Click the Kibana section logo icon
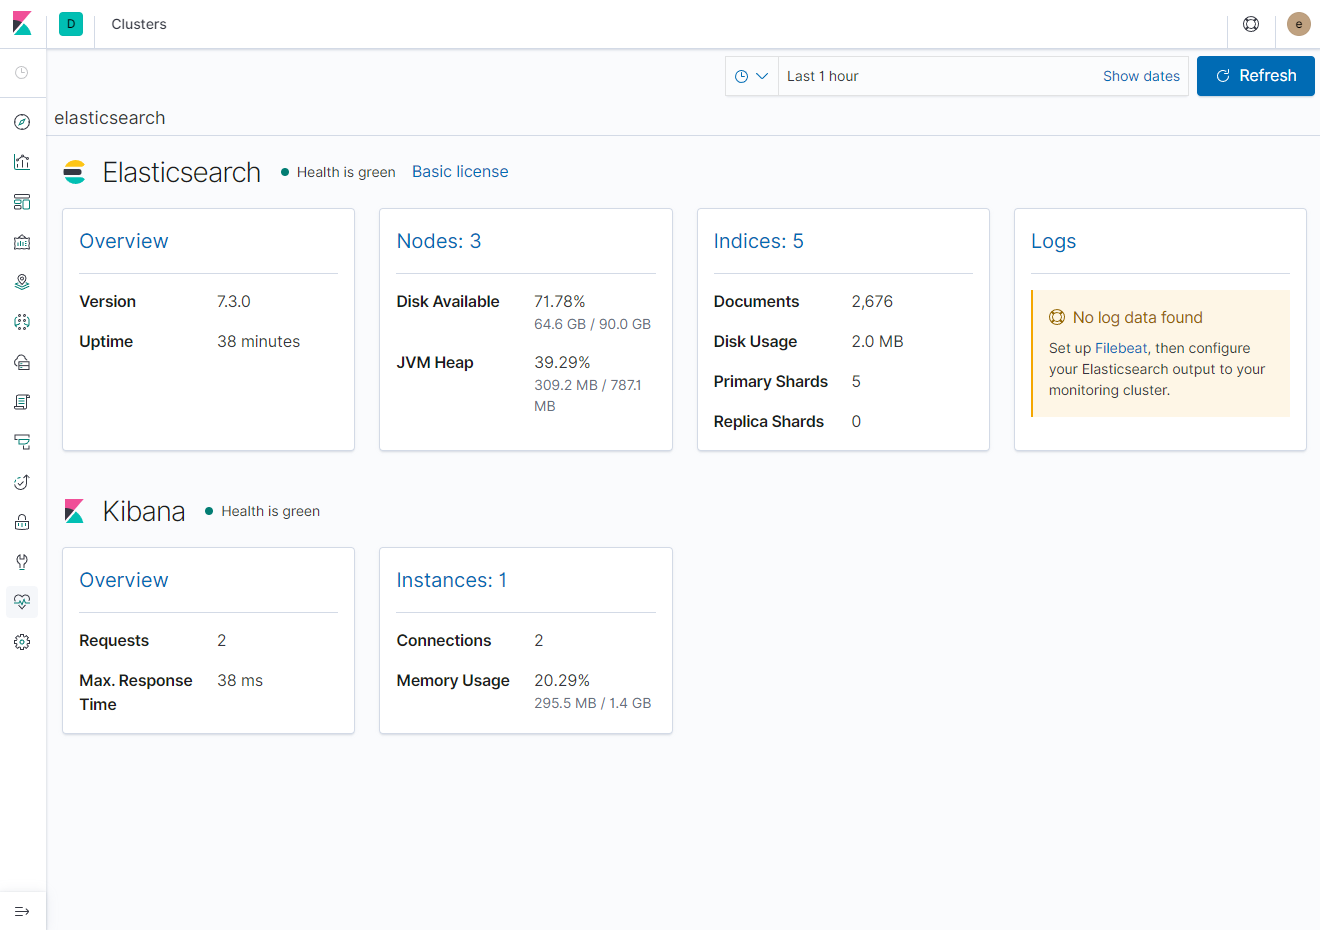1320x930 pixels. [74, 511]
